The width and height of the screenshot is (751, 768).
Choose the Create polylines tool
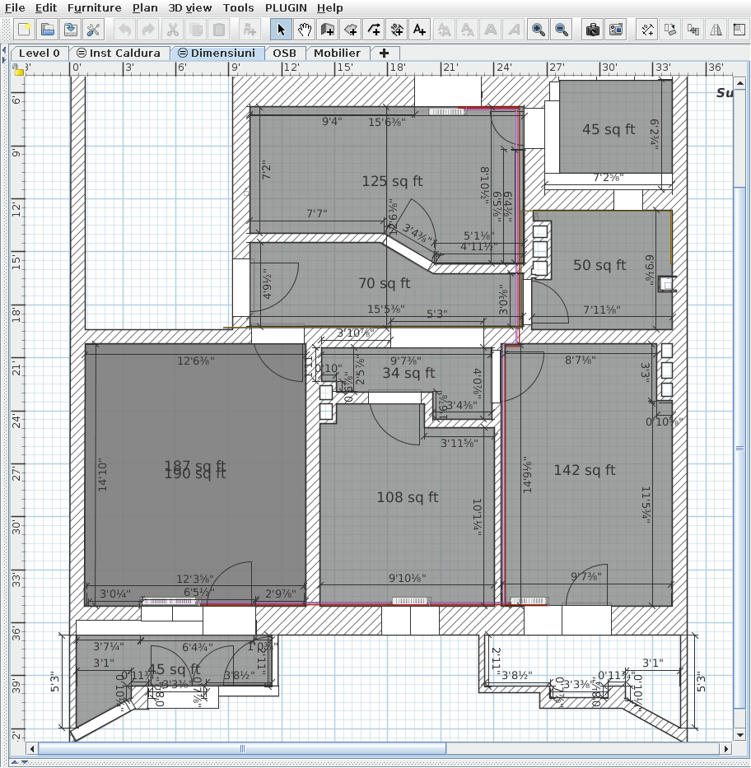point(374,30)
